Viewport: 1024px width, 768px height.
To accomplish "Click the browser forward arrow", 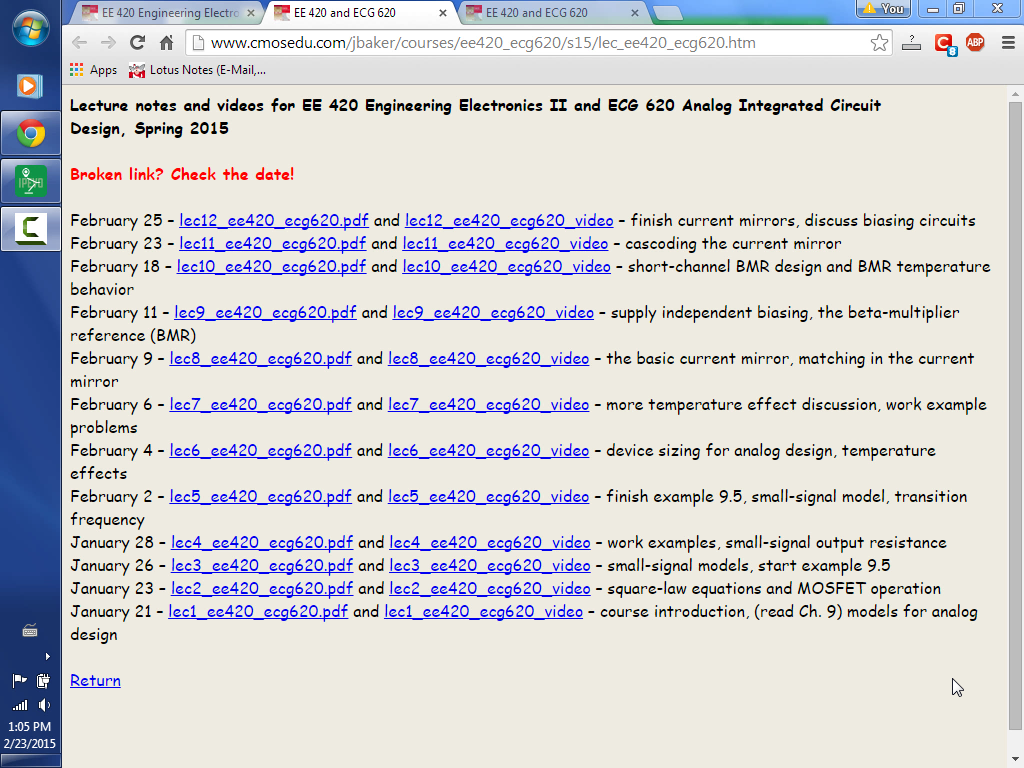I will click(108, 43).
